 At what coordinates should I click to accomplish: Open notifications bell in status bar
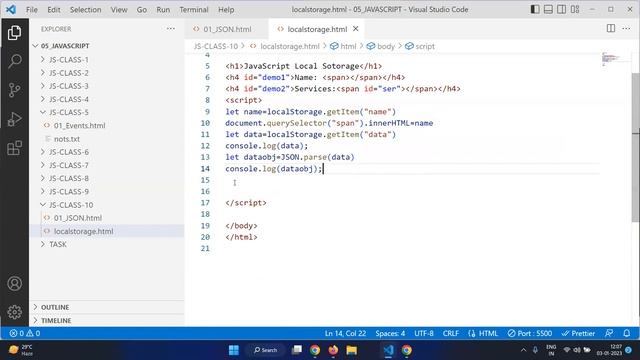click(x=627, y=333)
